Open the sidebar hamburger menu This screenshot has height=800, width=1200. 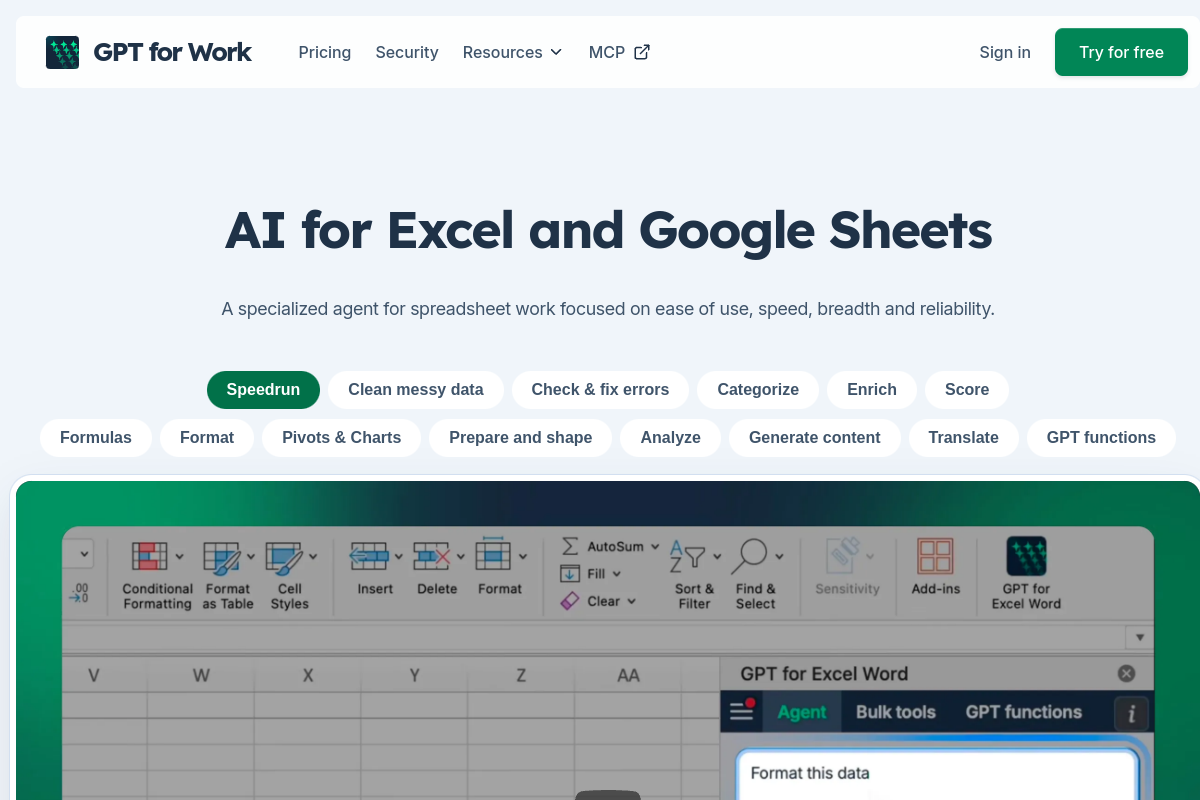coord(741,711)
